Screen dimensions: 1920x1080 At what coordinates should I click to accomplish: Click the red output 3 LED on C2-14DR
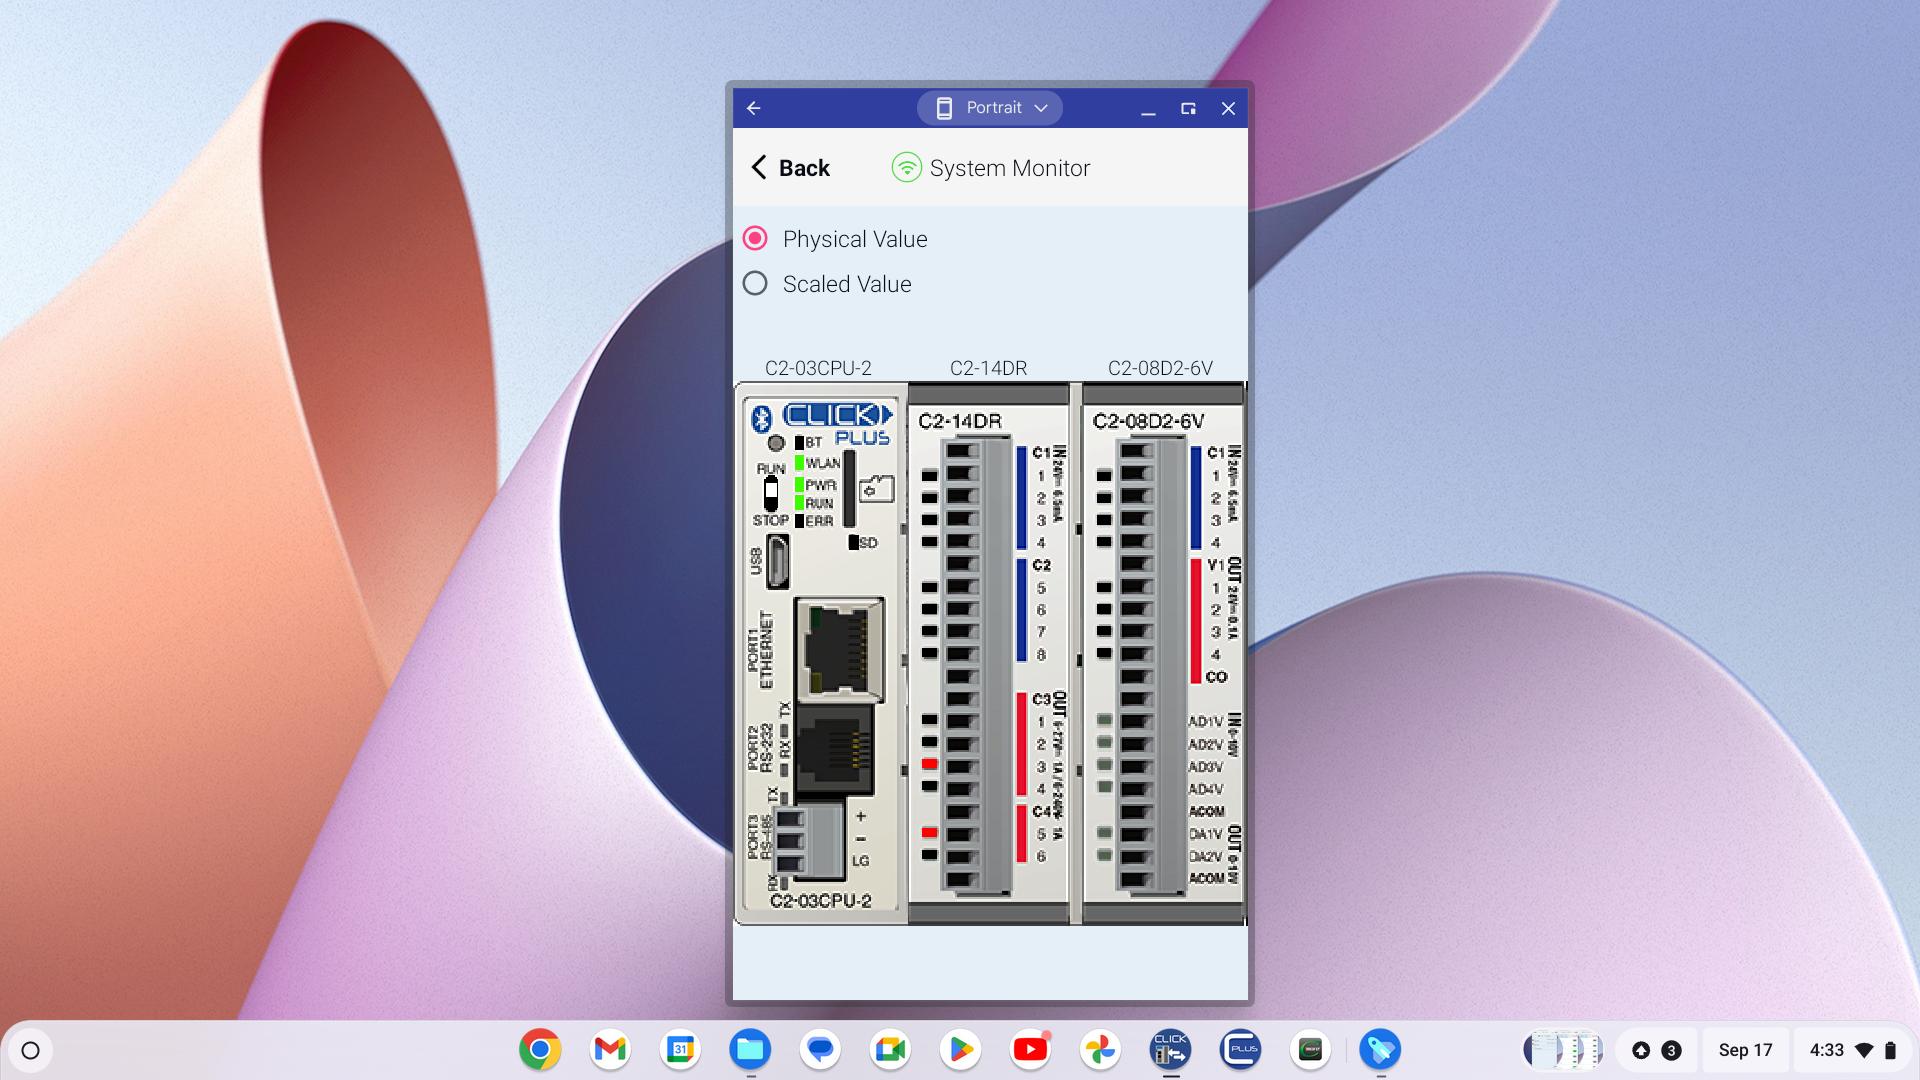click(x=929, y=764)
